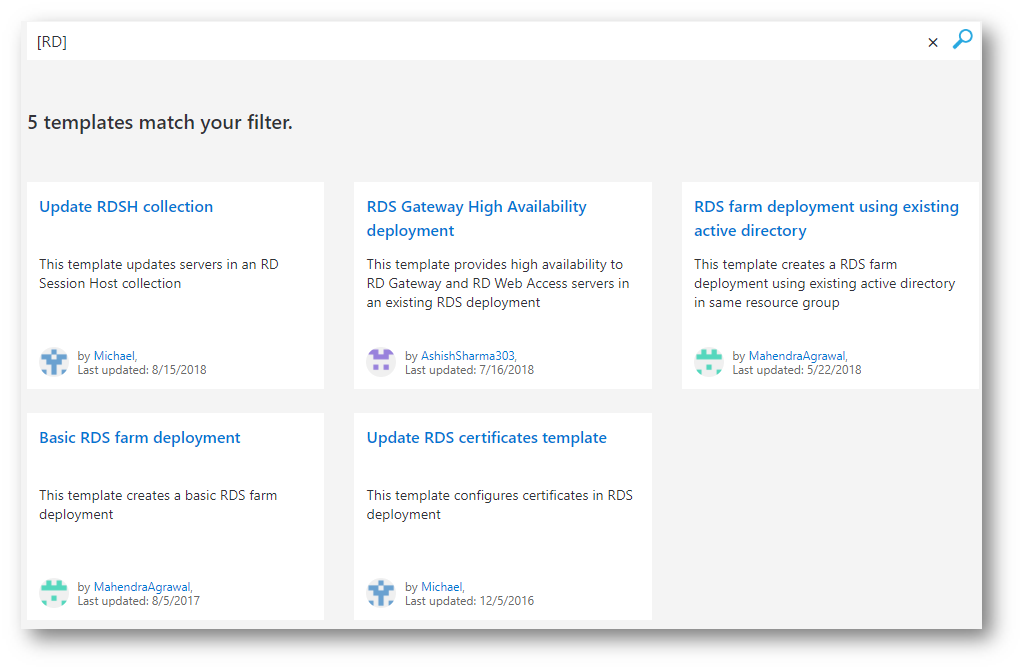Image resolution: width=1024 pixels, height=671 pixels.
Task: Open Update RDS certificates template
Action: [487, 438]
